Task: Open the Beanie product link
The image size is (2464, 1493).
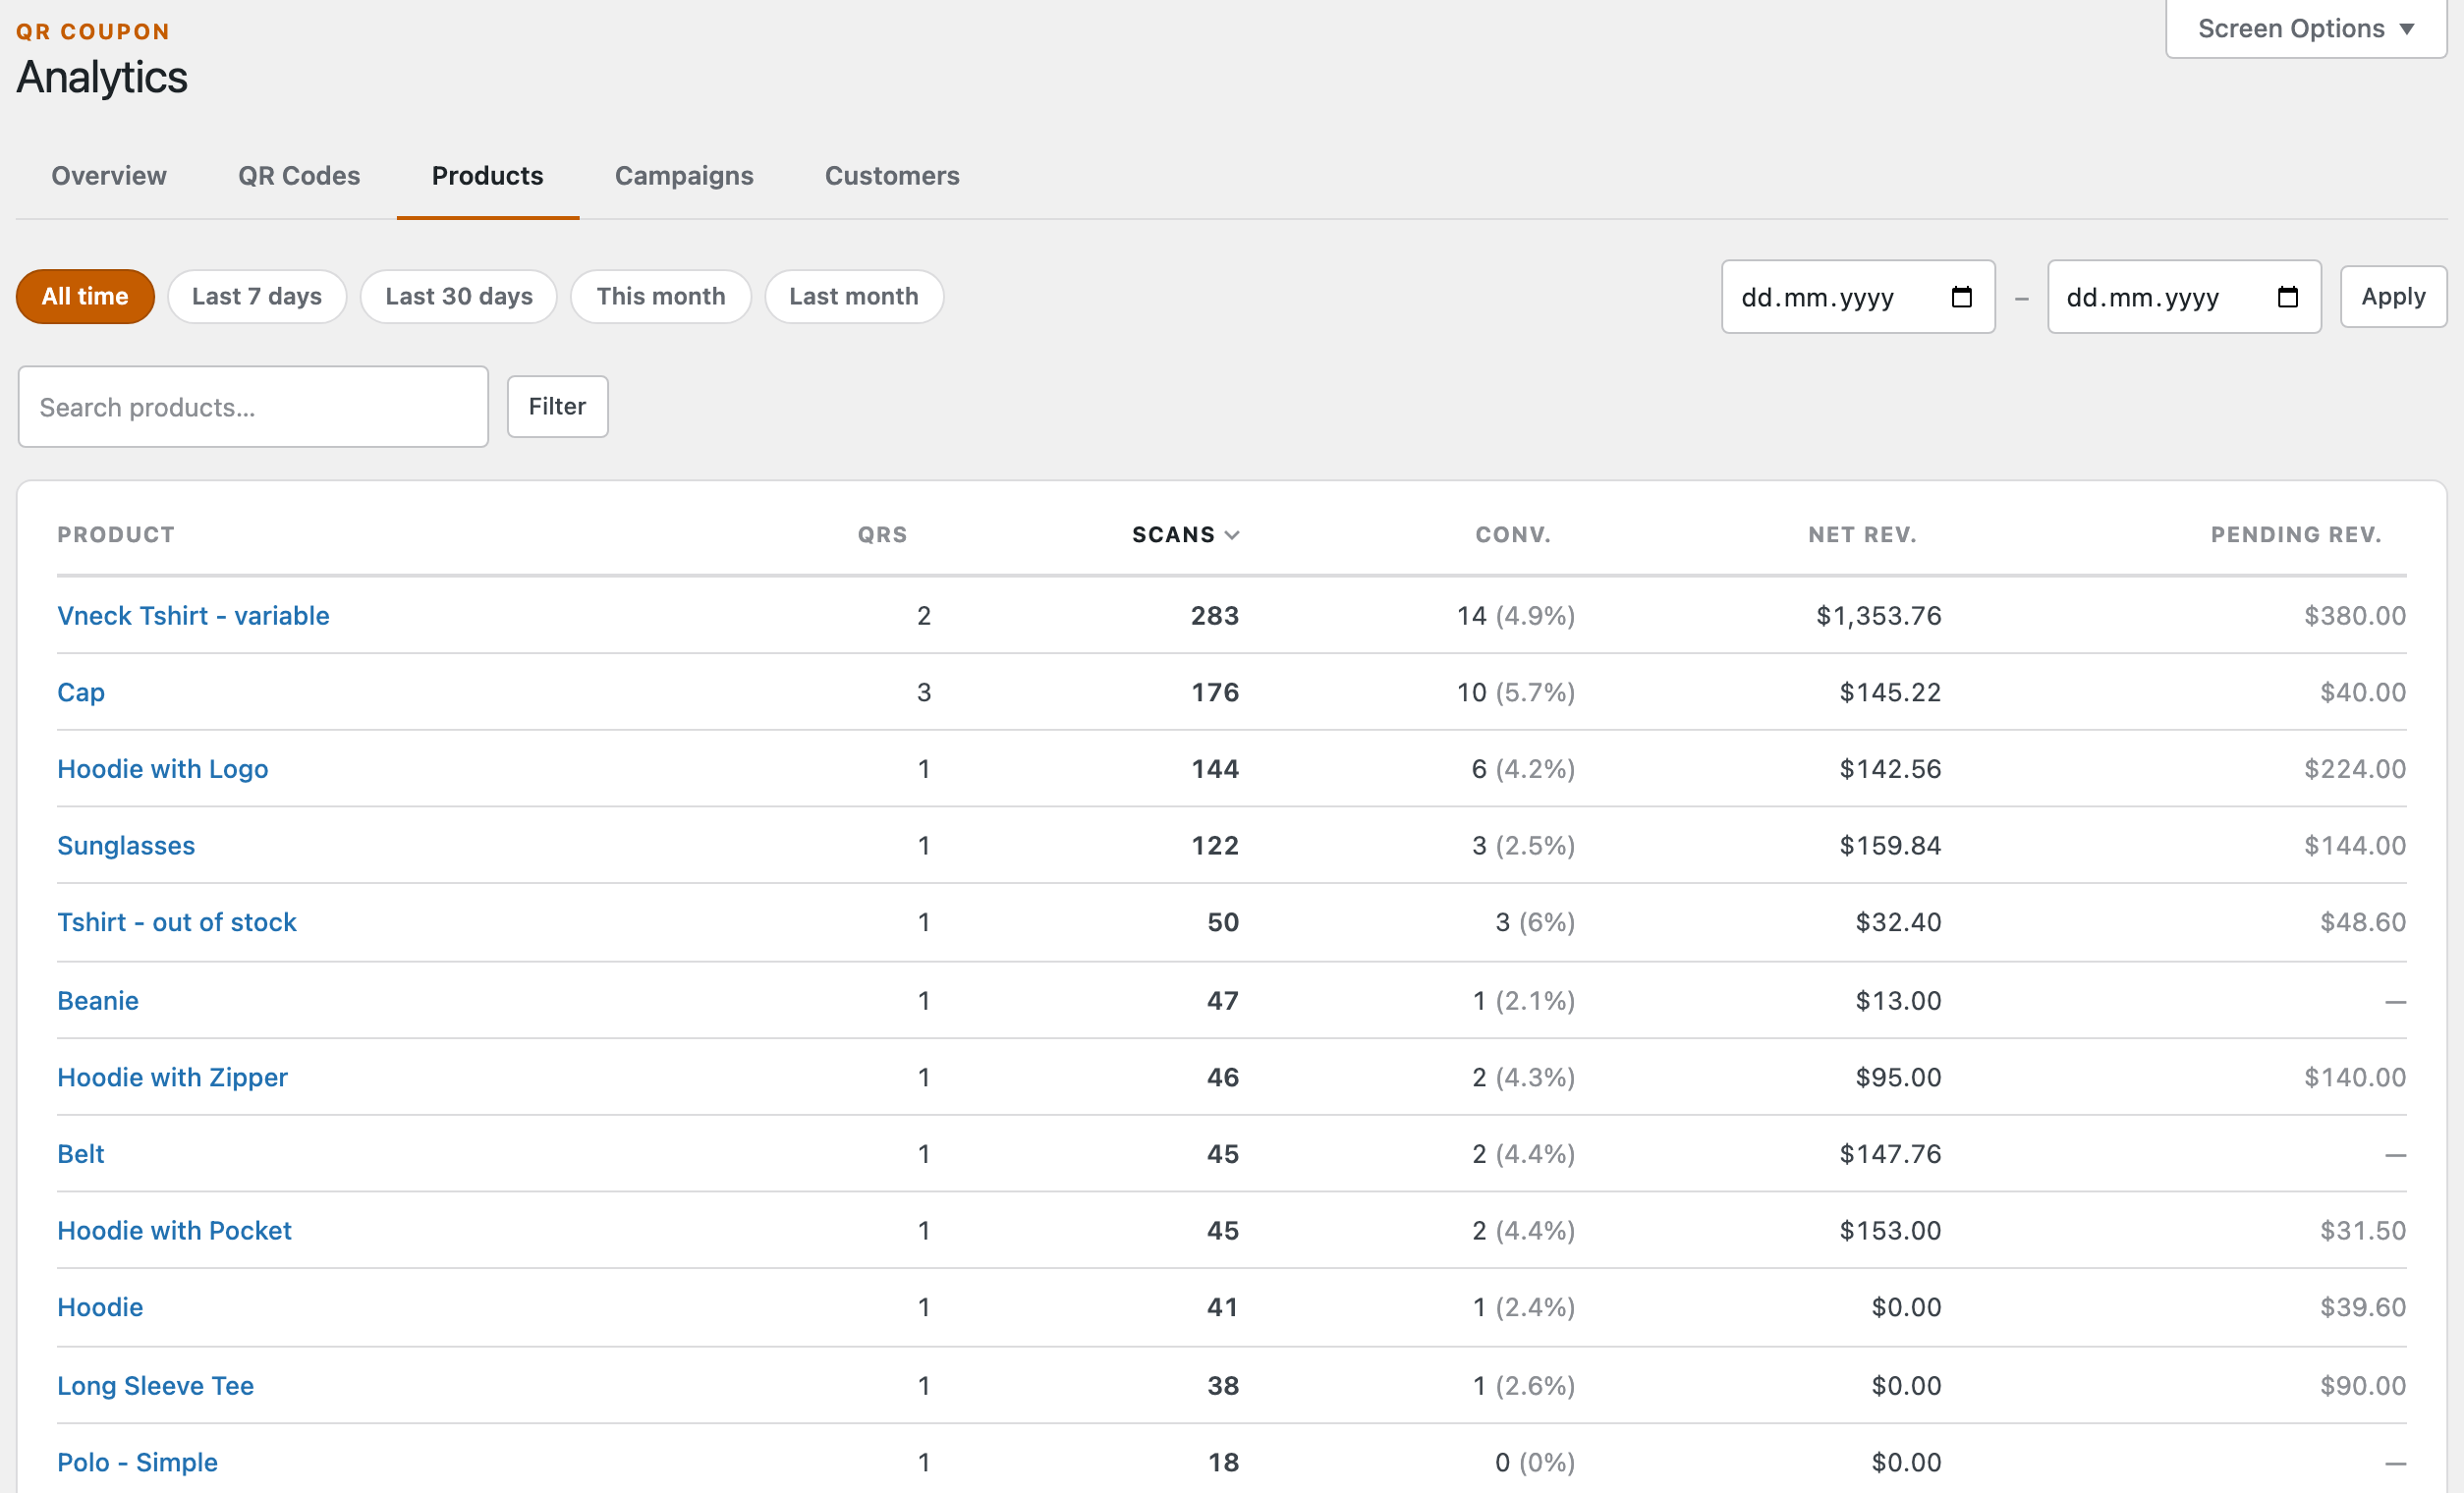Action: point(98,1001)
